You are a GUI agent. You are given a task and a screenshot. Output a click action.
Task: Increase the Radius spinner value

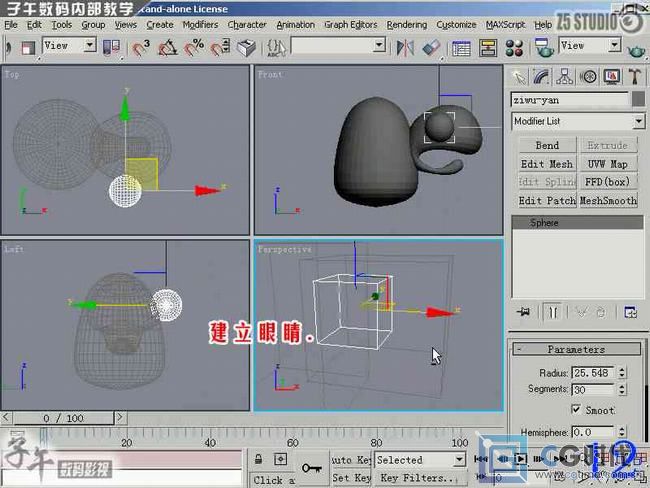(x=622, y=369)
